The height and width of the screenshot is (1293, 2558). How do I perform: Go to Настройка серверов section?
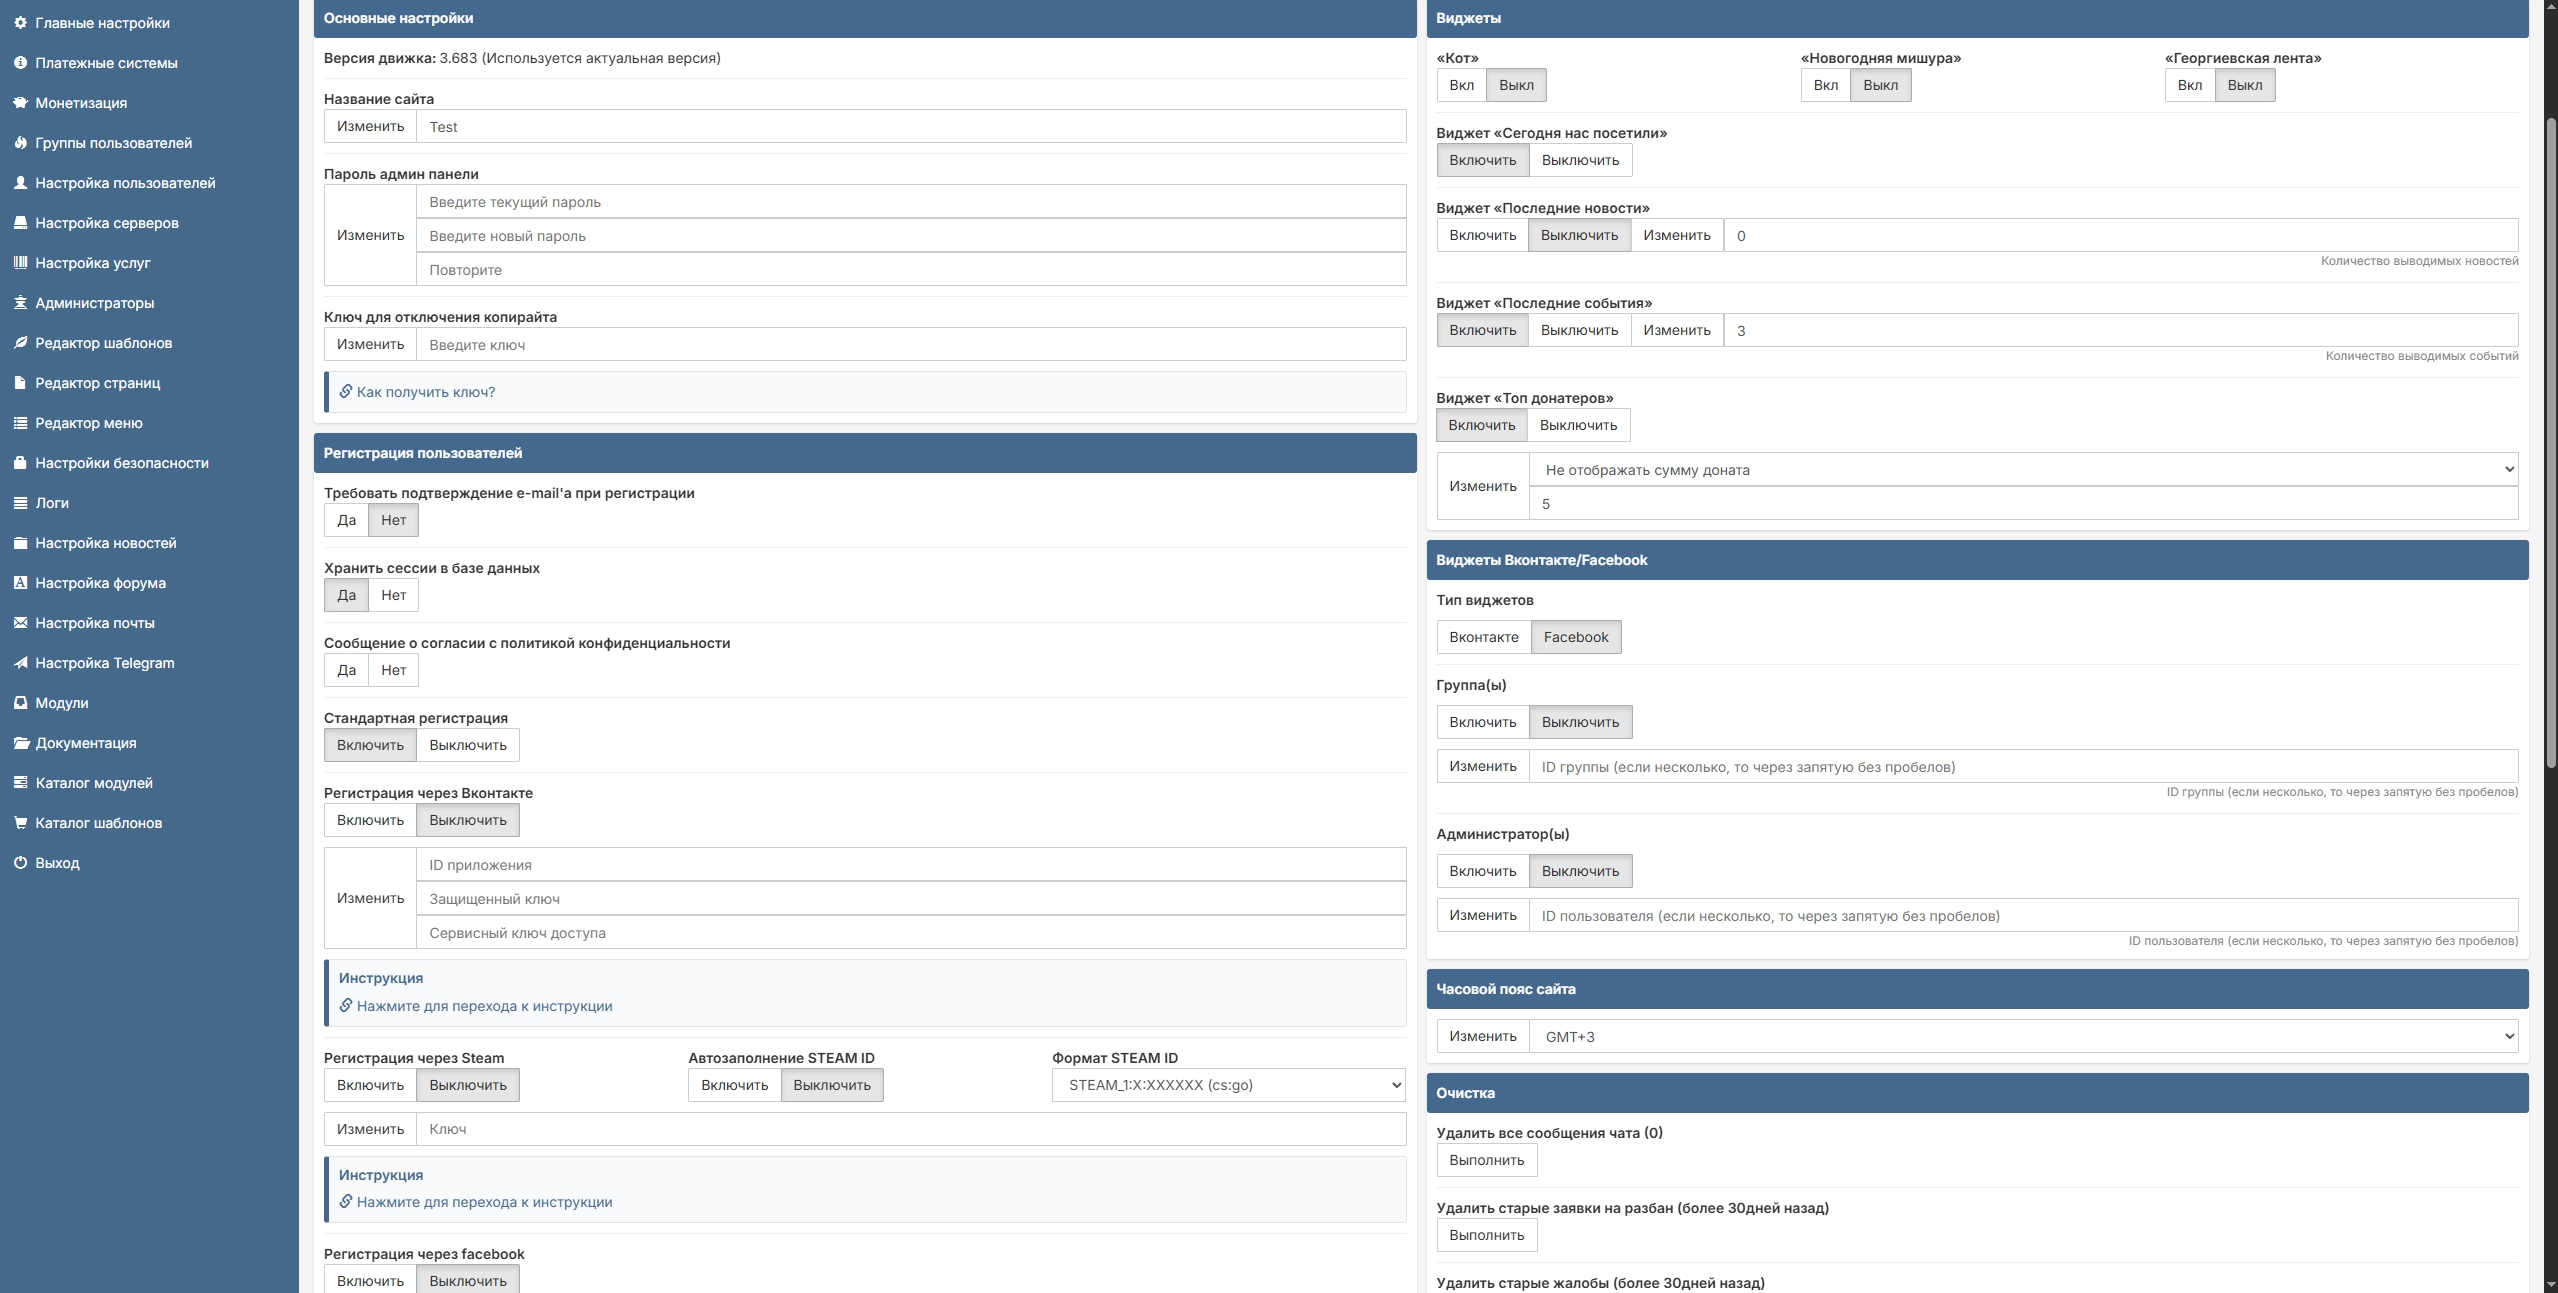click(x=107, y=223)
